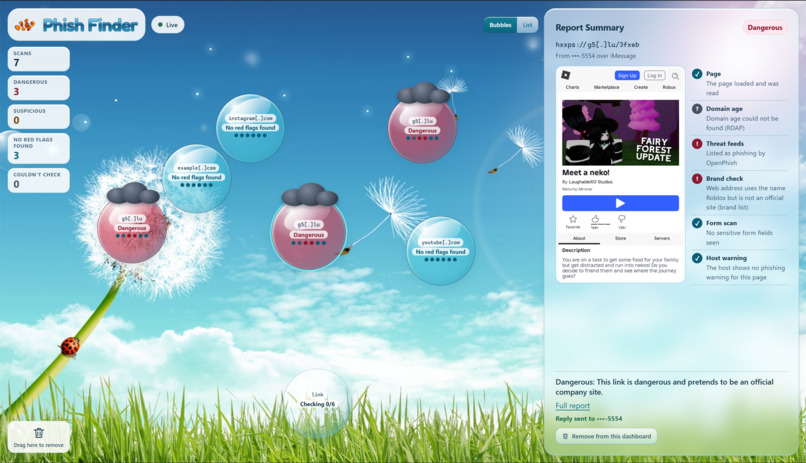Open the Store tab in page preview
The image size is (806, 463).
pos(620,238)
